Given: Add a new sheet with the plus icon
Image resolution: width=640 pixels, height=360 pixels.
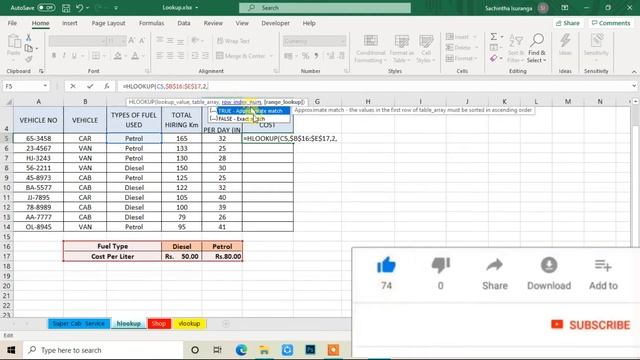Looking at the screenshot, I should pos(226,324).
